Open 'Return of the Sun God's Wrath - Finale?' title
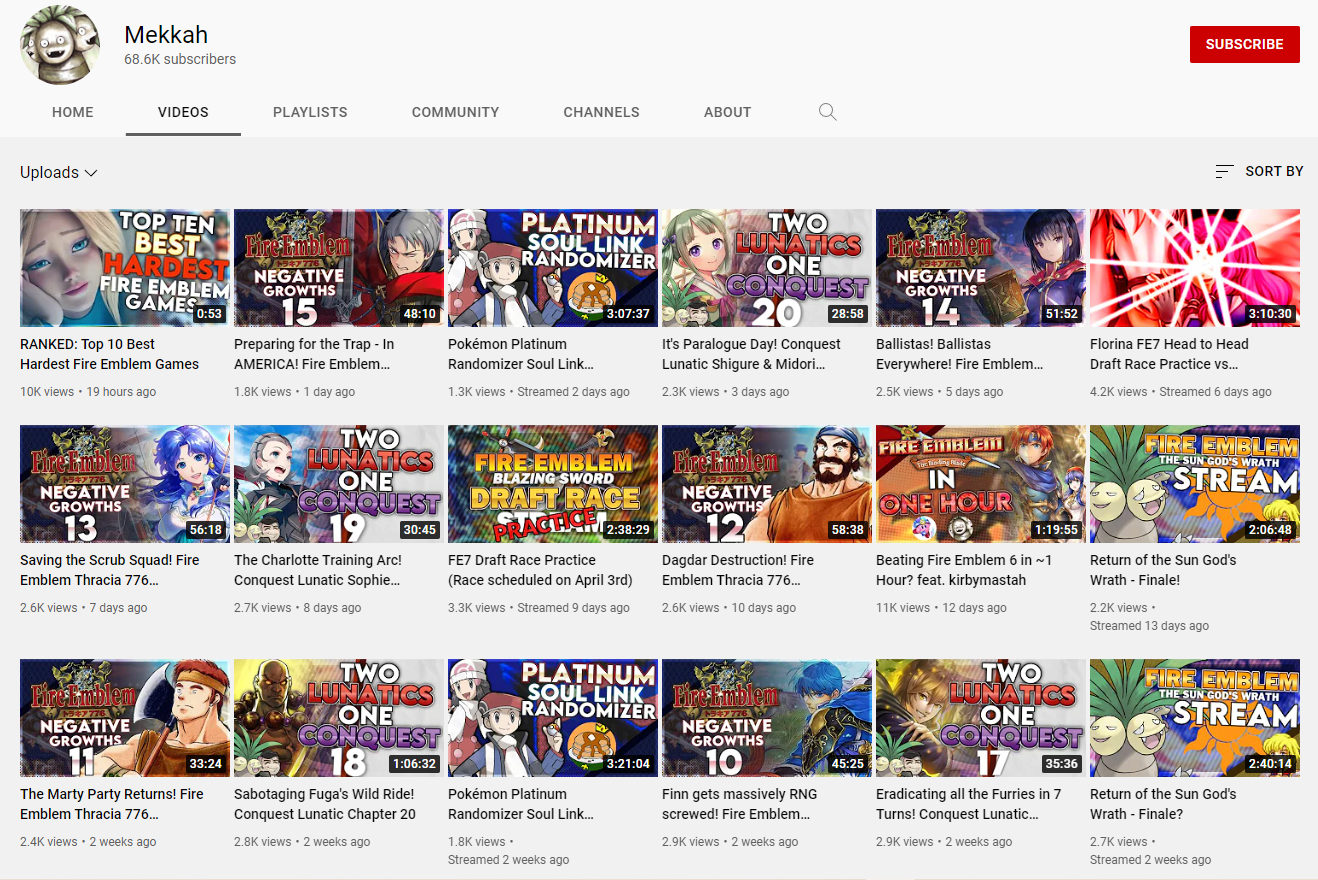This screenshot has height=880, width=1318. (x=1164, y=804)
